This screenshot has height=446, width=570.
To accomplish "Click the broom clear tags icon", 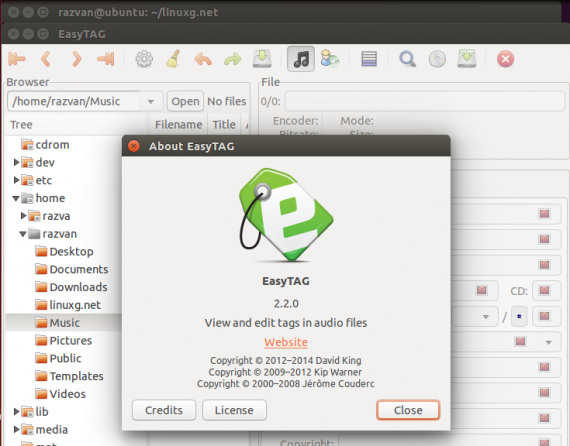I will 173,59.
